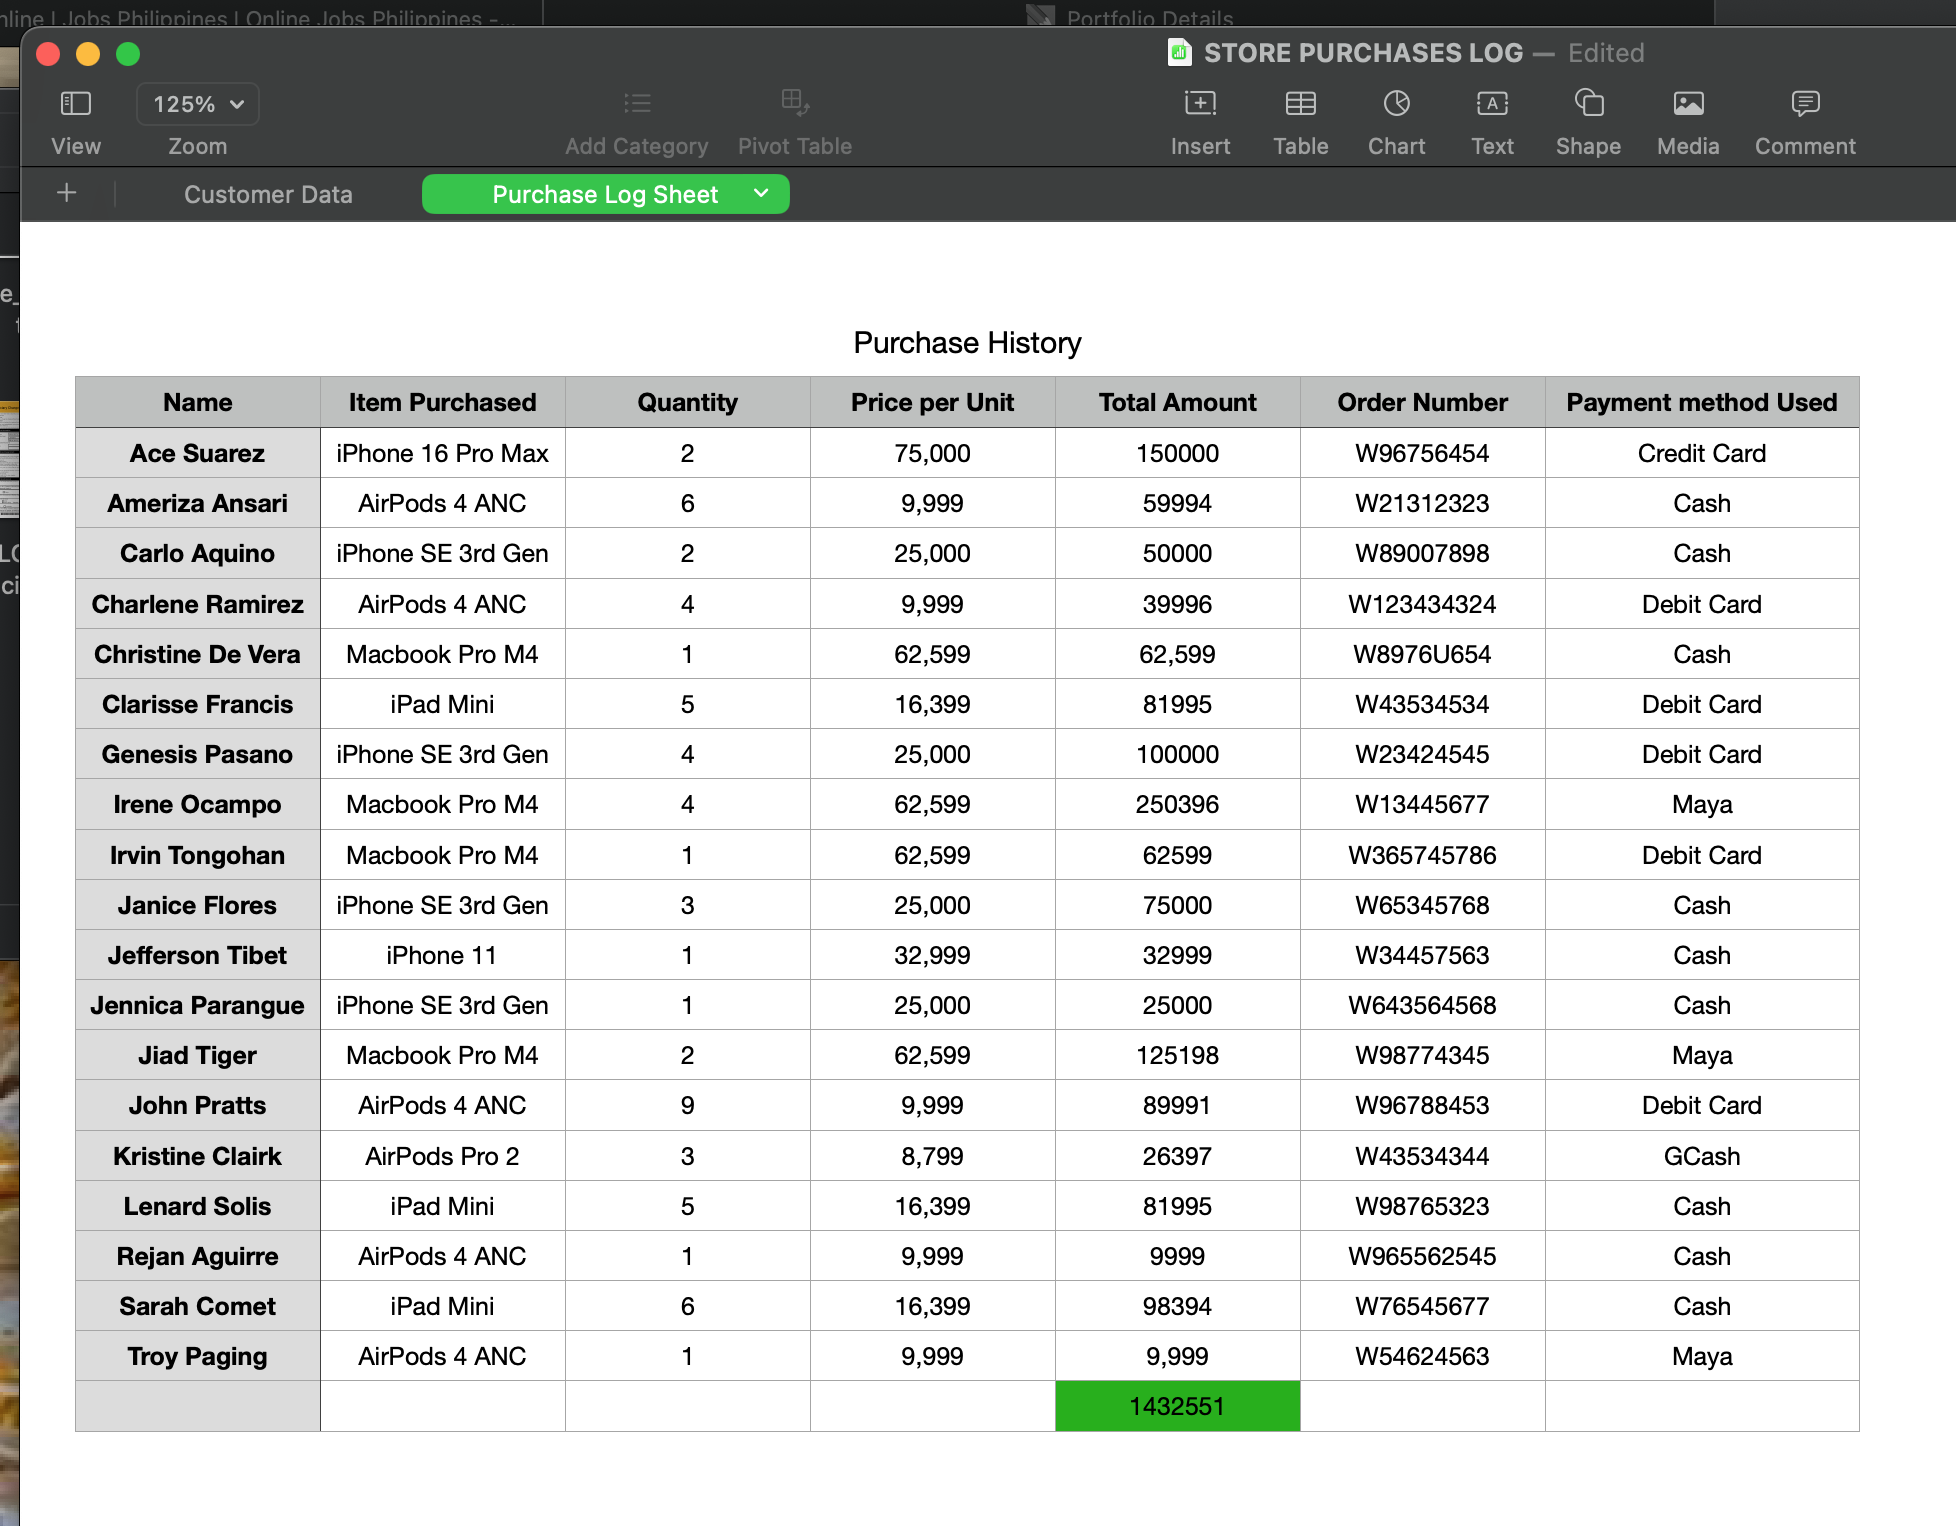Select order number W89007898
This screenshot has height=1526, width=1956.
pyautogui.click(x=1423, y=553)
